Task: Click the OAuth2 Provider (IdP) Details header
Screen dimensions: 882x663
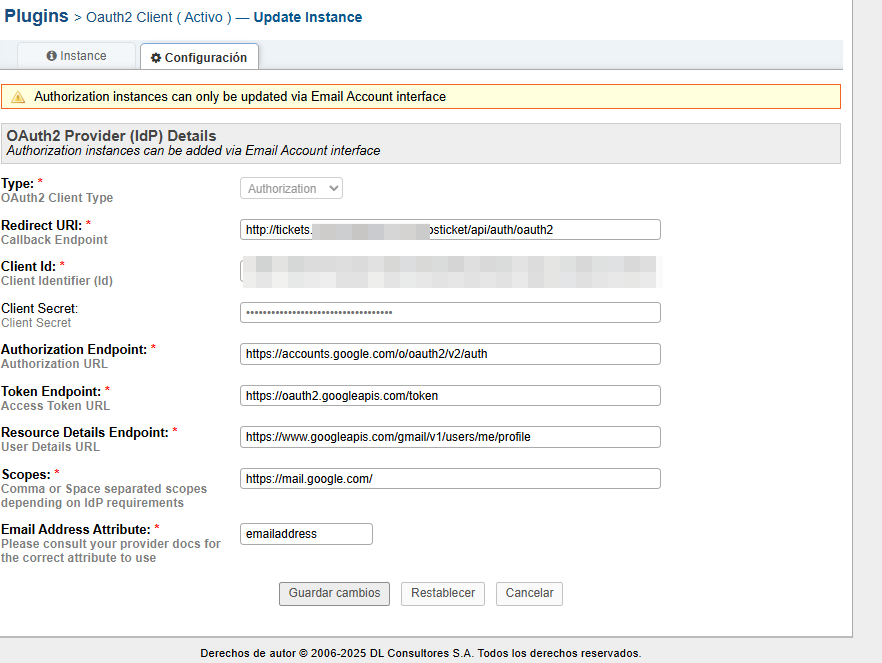Action: [111, 136]
